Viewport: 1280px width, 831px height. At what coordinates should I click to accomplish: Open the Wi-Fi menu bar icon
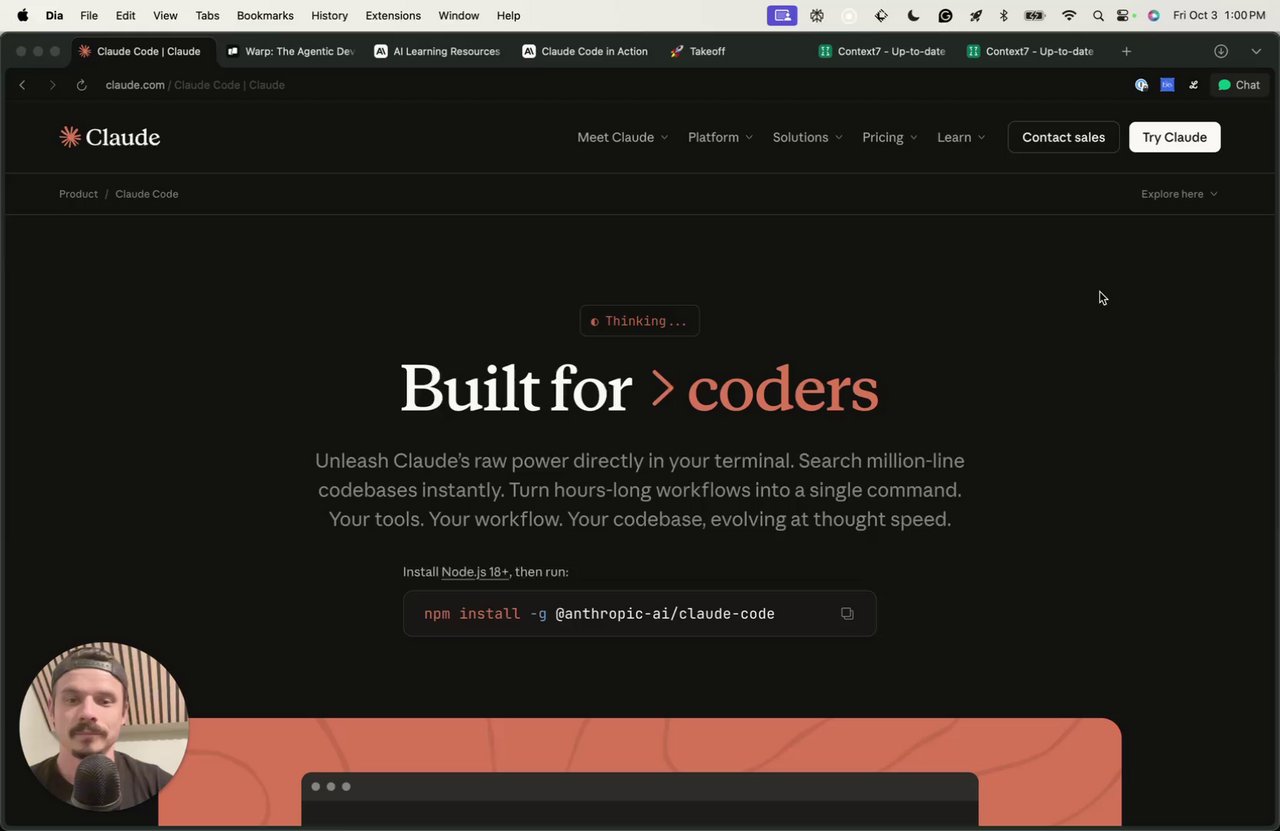click(x=1069, y=15)
